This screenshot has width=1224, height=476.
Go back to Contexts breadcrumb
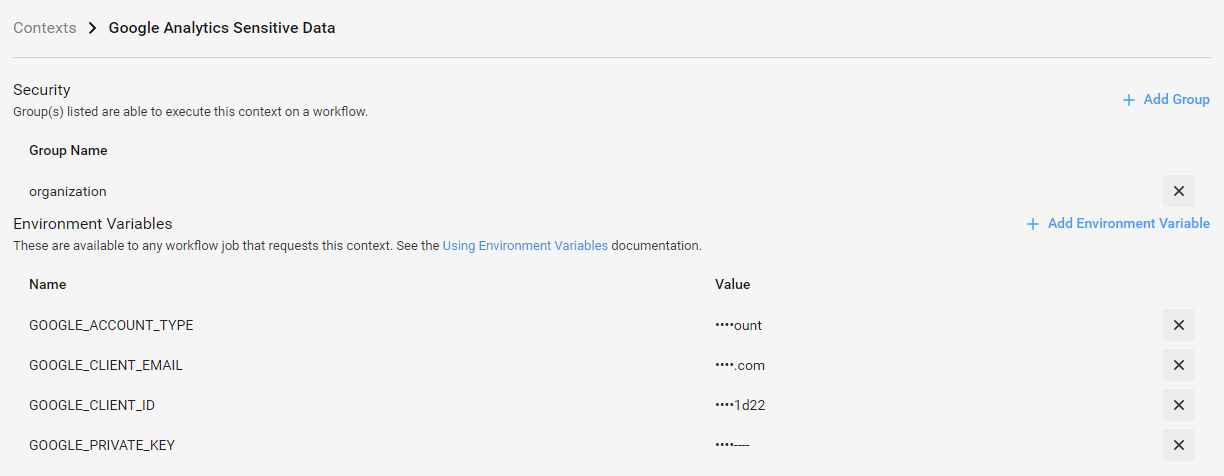click(45, 28)
